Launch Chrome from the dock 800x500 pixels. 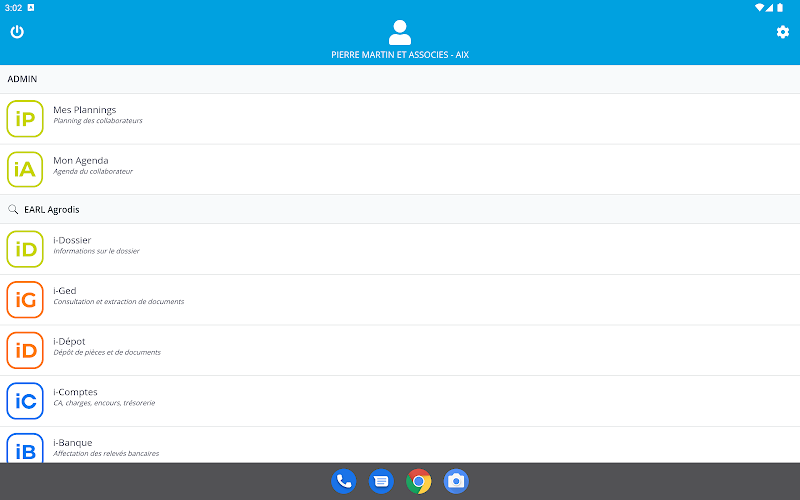(x=418, y=481)
